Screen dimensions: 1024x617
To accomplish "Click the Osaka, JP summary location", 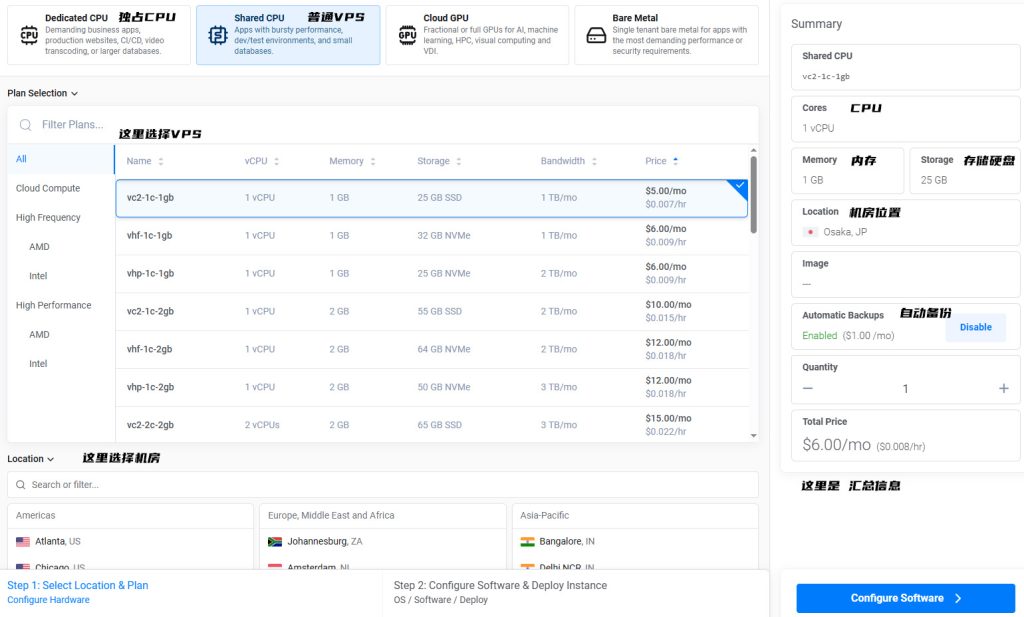I will (845, 232).
